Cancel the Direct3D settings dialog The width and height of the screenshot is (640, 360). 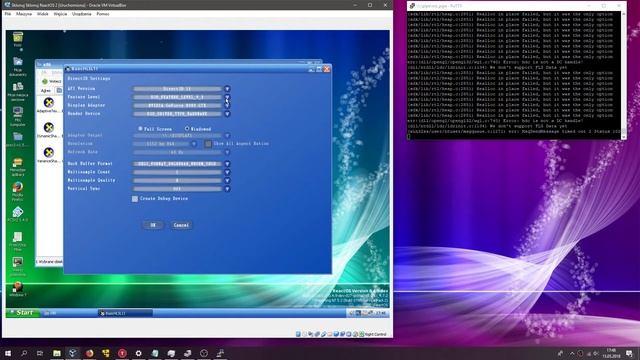(181, 225)
